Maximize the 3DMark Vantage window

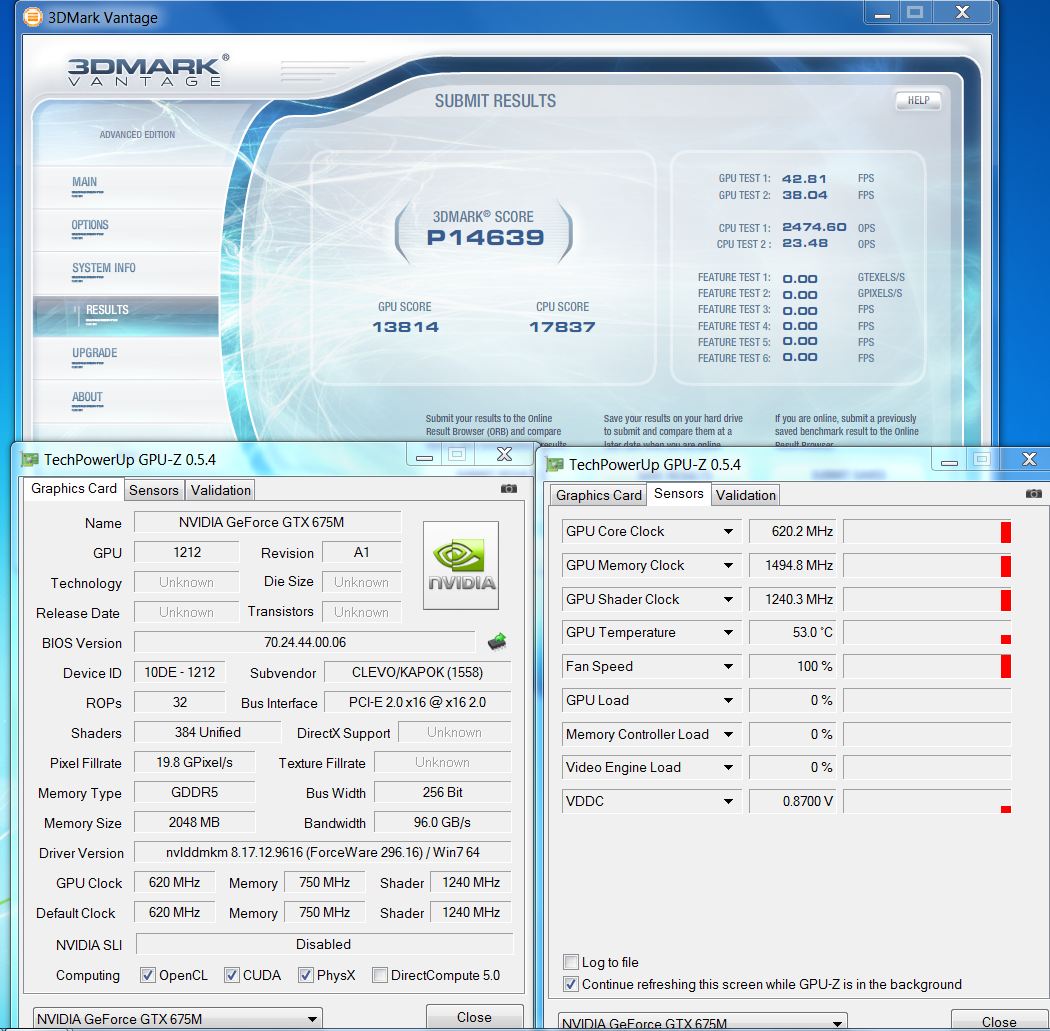[915, 13]
